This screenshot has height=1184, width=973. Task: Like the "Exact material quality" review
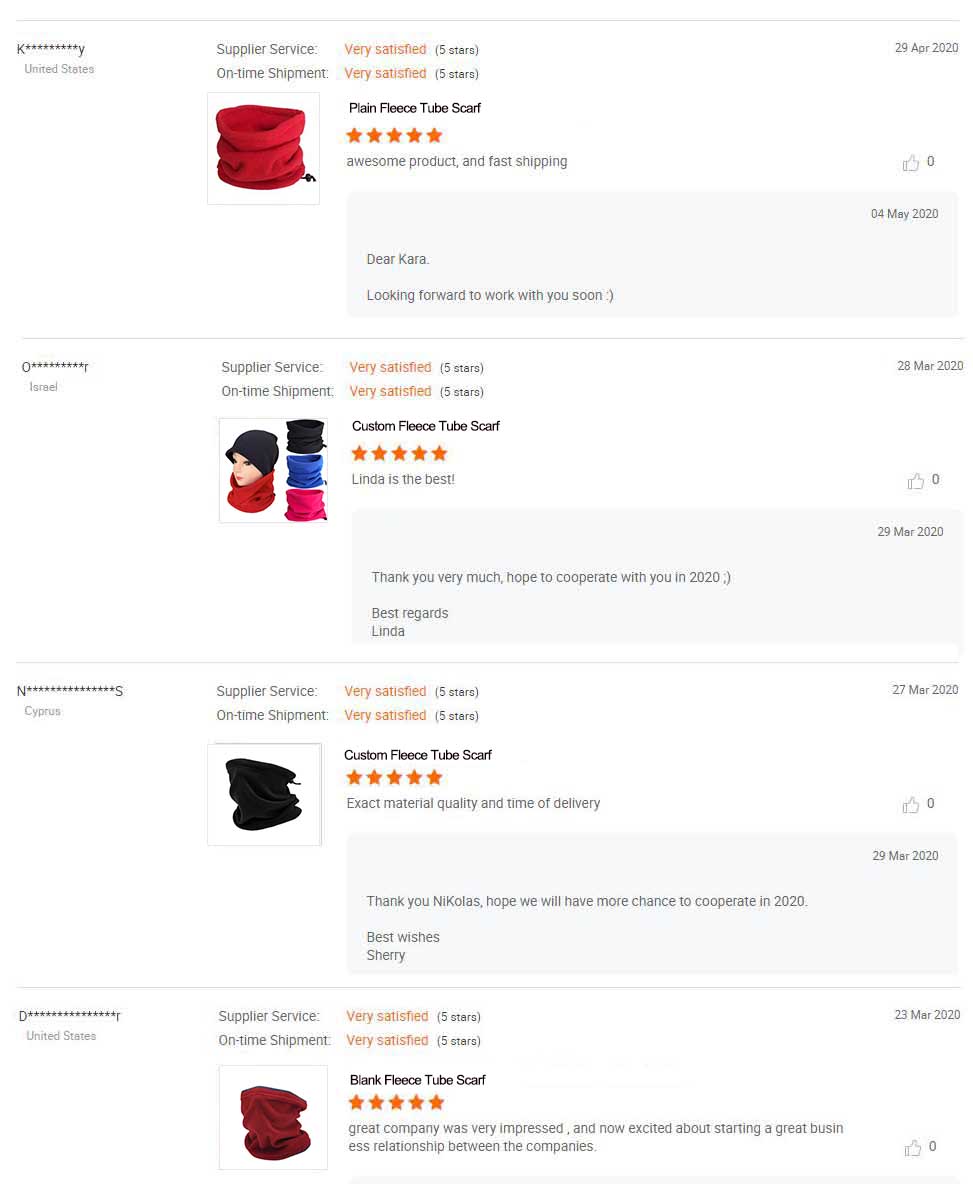[x=911, y=805]
